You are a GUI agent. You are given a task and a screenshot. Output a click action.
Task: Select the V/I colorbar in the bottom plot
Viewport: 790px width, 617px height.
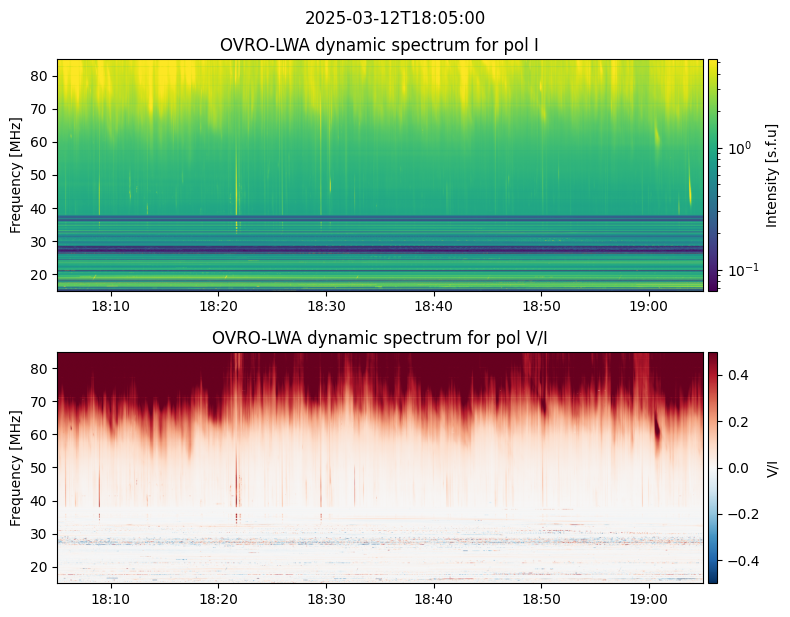click(712, 468)
